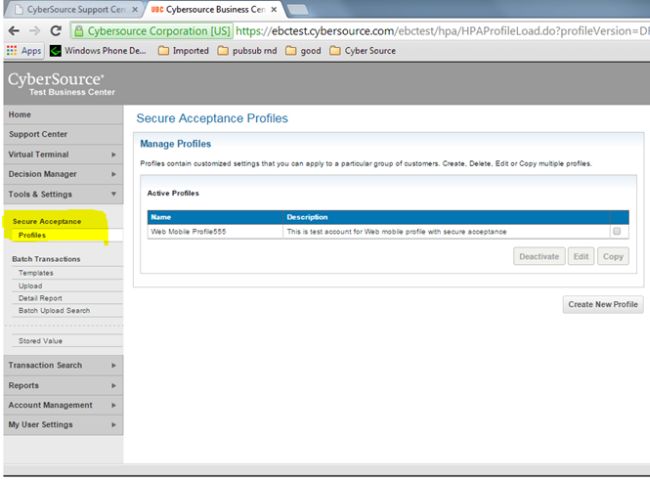Click Secure Acceptance Profiles page title
This screenshot has width=650, height=481.
tap(212, 118)
